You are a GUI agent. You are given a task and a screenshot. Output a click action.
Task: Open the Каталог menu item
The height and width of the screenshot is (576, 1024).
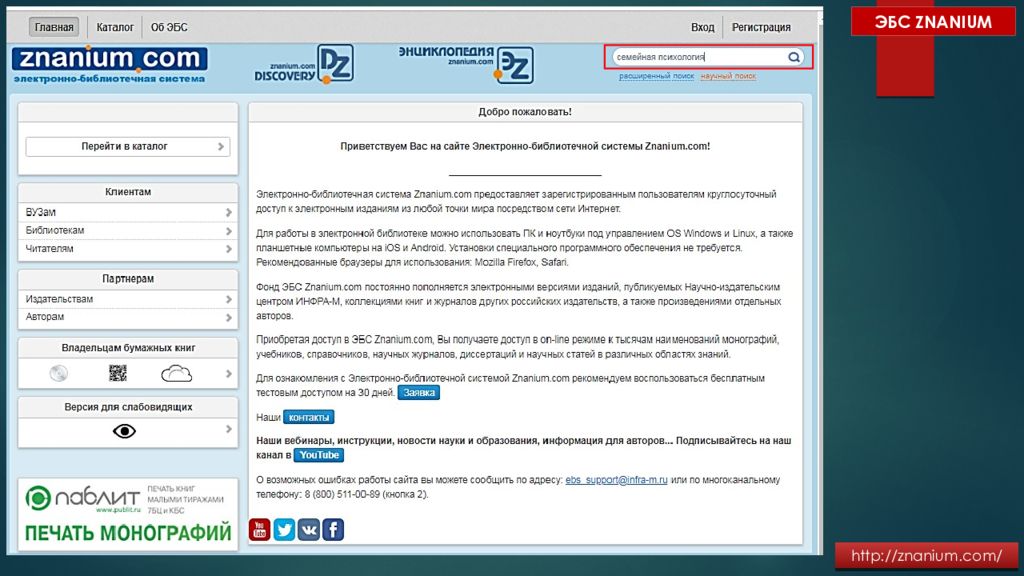[x=115, y=27]
